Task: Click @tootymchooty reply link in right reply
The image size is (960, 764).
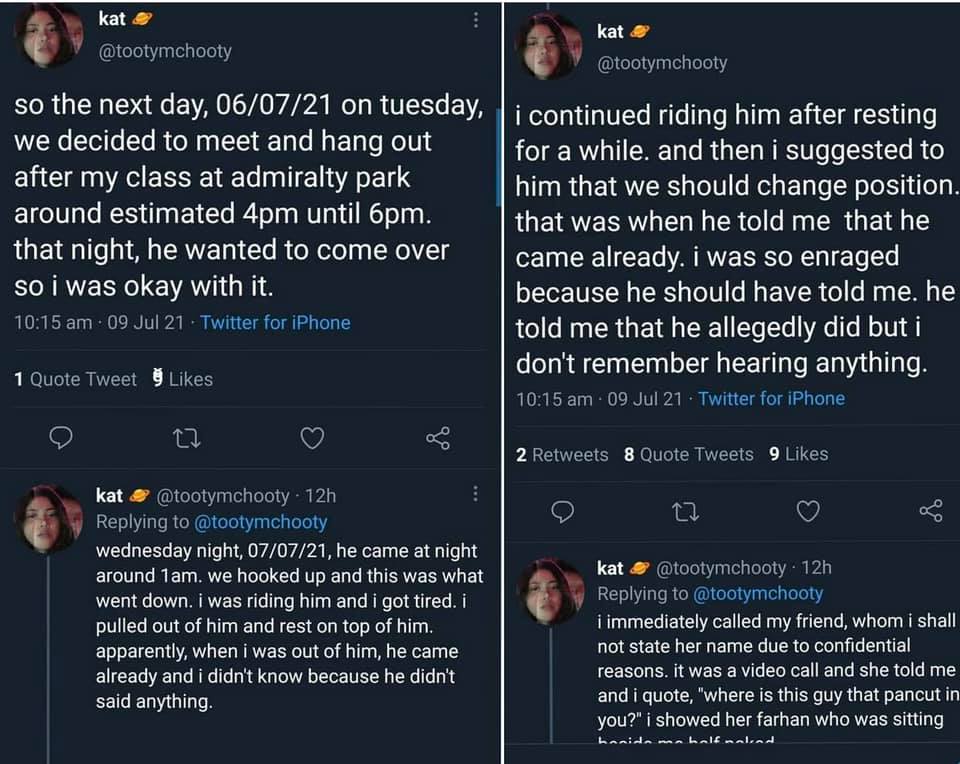Action: [x=757, y=594]
